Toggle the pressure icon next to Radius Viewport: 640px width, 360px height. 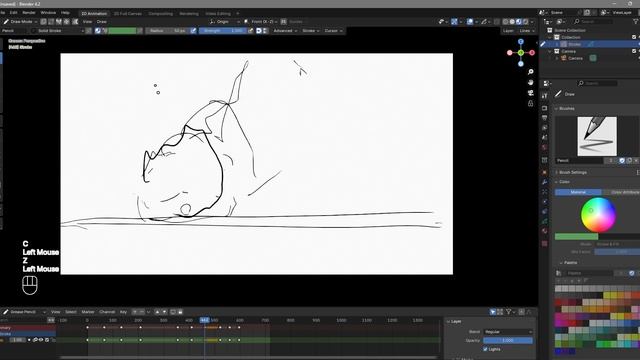click(x=193, y=31)
